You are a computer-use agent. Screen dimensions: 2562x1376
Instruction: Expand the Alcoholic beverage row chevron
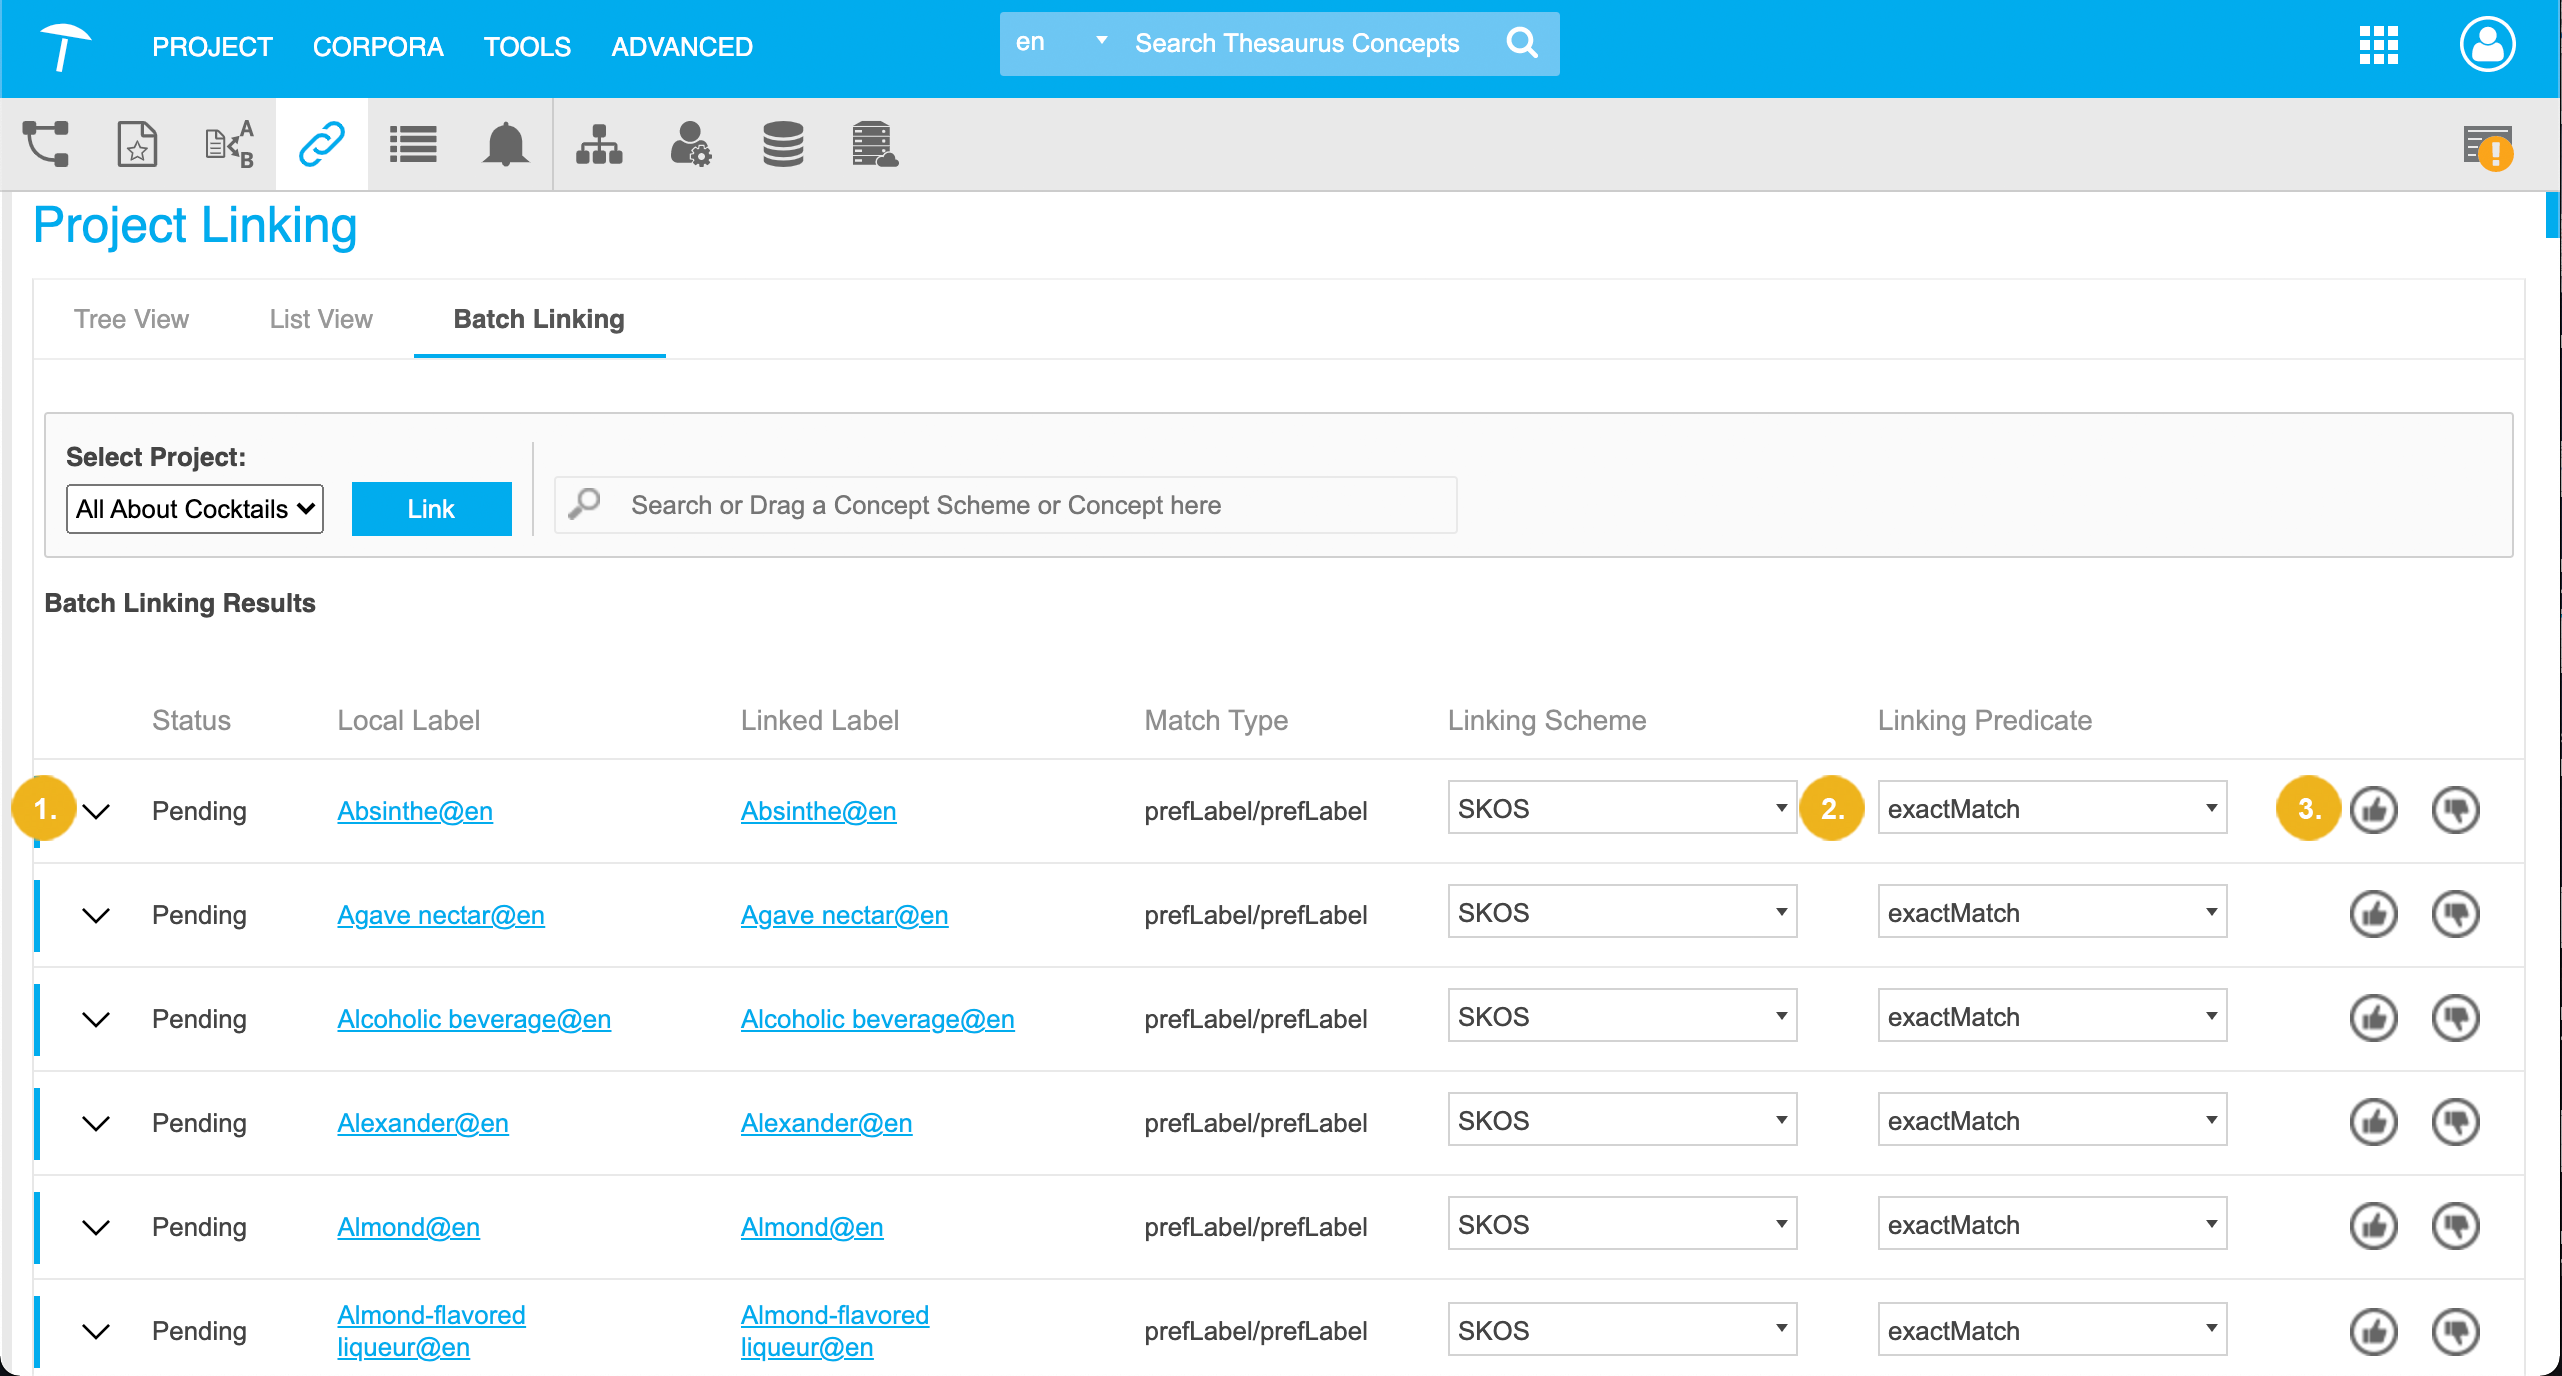tap(96, 1019)
